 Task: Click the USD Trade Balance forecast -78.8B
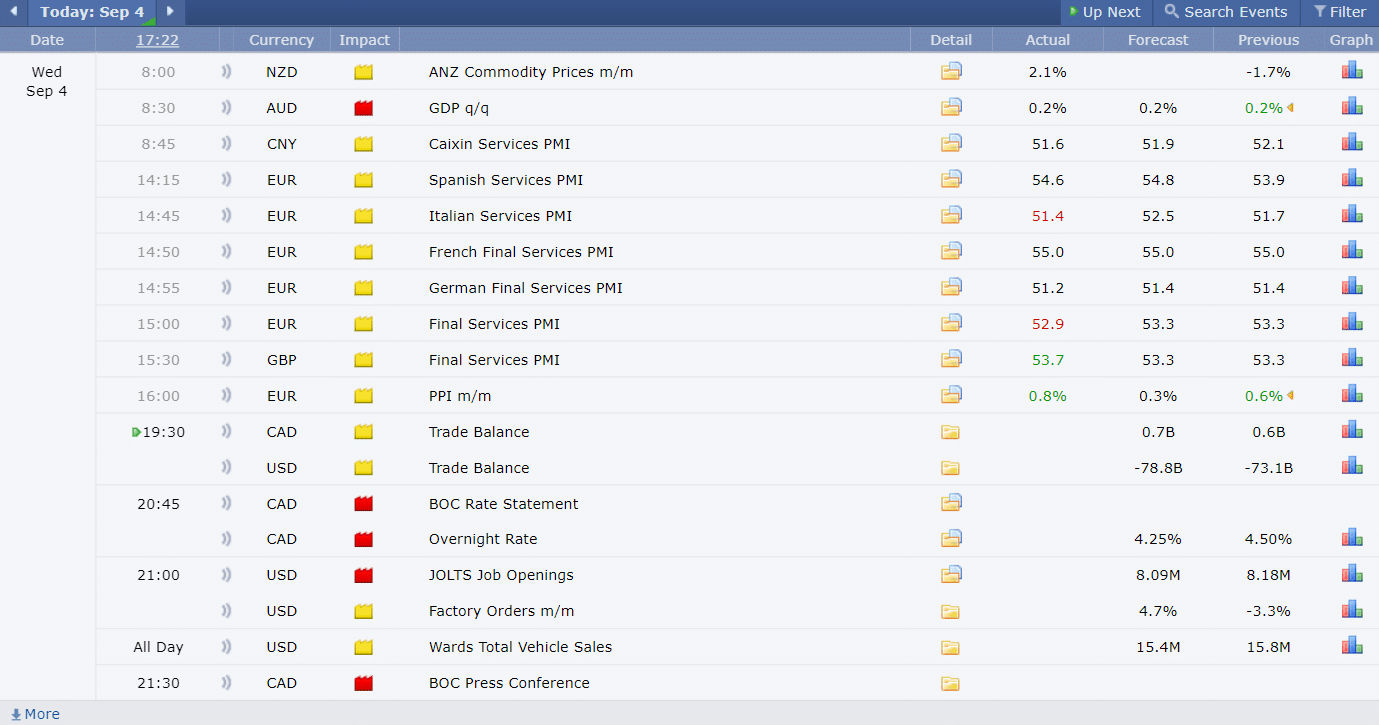1158,468
